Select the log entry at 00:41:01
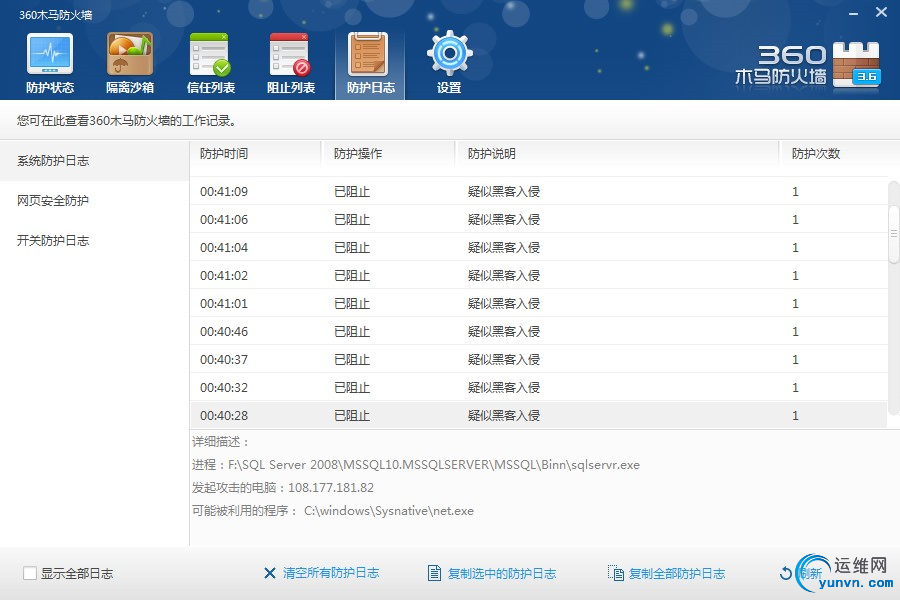 tap(538, 303)
